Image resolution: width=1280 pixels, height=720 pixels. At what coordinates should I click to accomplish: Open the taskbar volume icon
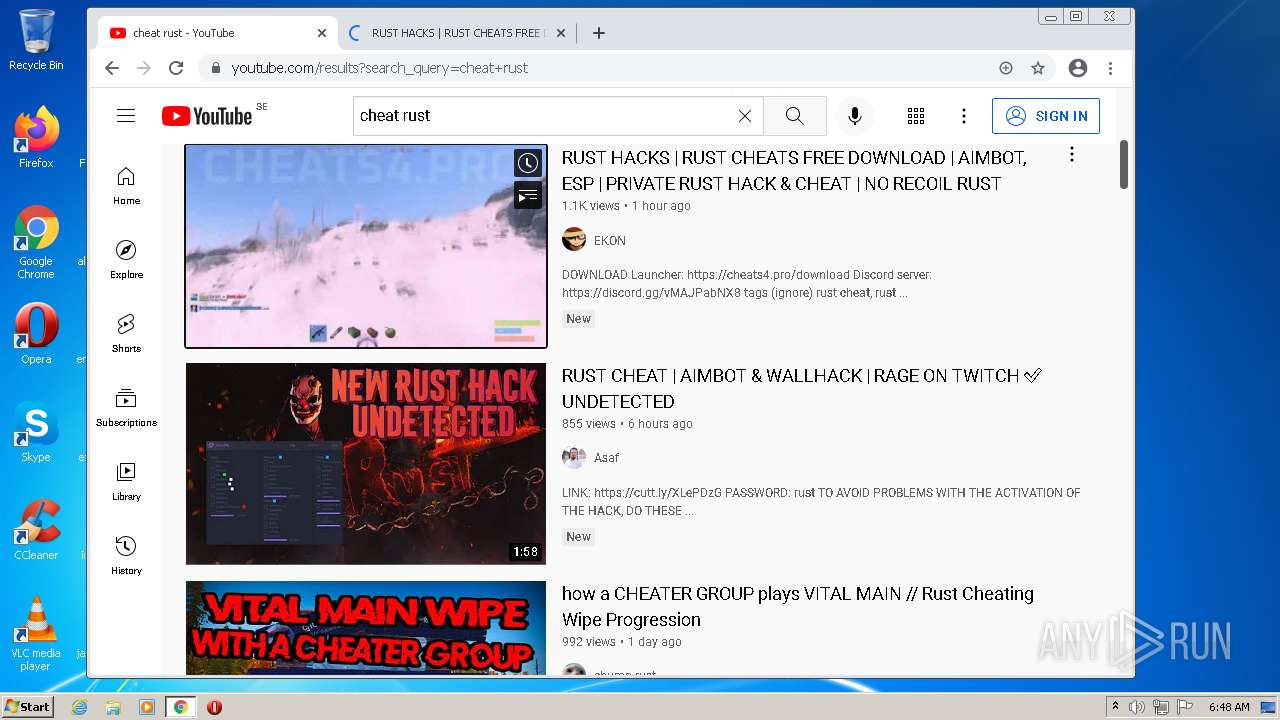pos(1138,707)
